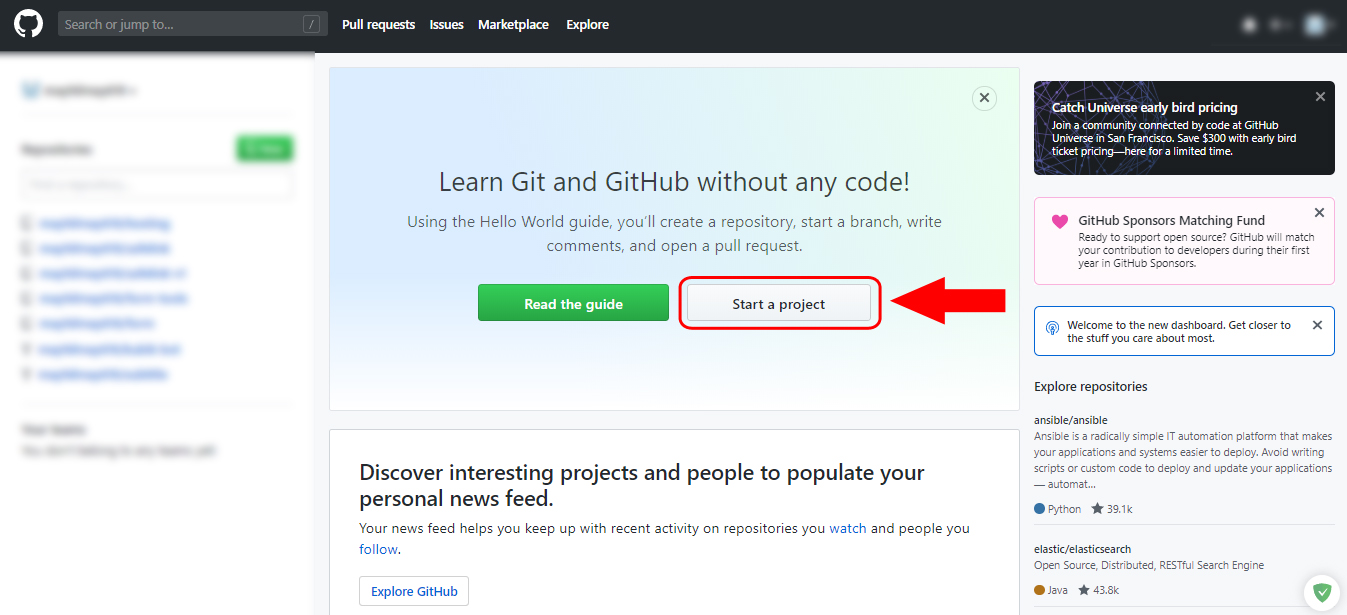Click the green shield extension badge
The height and width of the screenshot is (615, 1347).
pos(1322,593)
